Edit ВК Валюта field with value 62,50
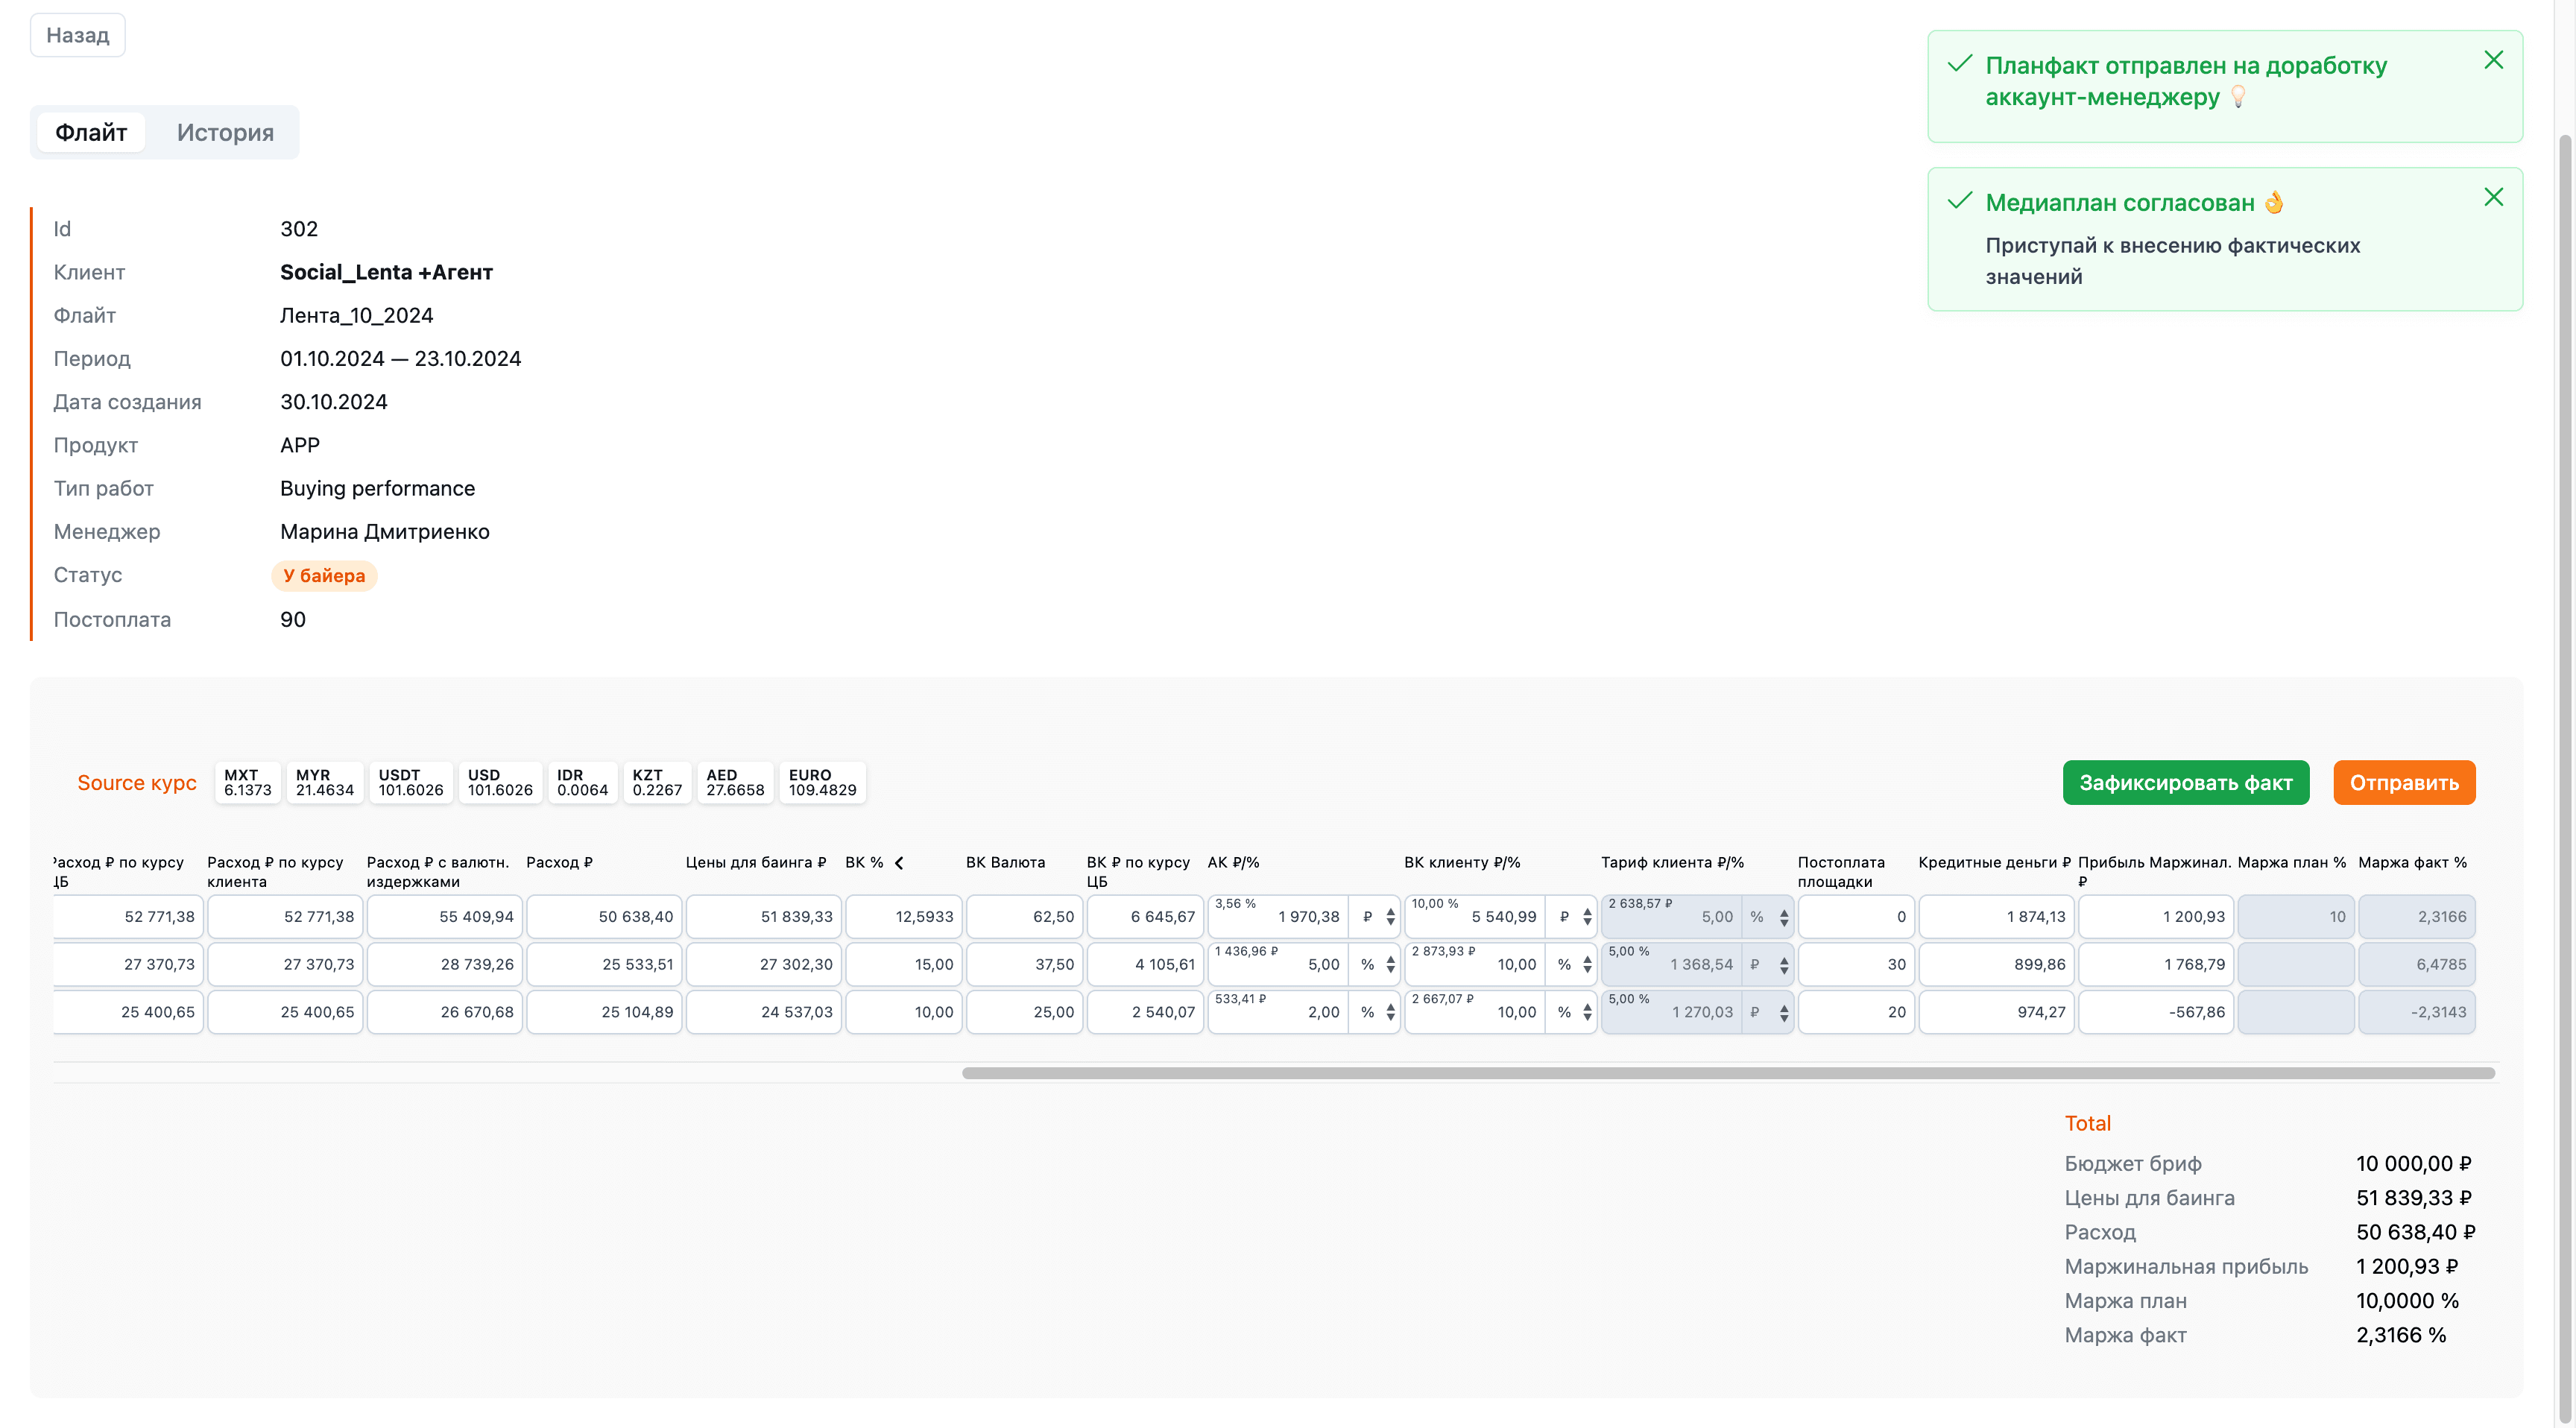This screenshot has width=2576, height=1428. pyautogui.click(x=1025, y=917)
